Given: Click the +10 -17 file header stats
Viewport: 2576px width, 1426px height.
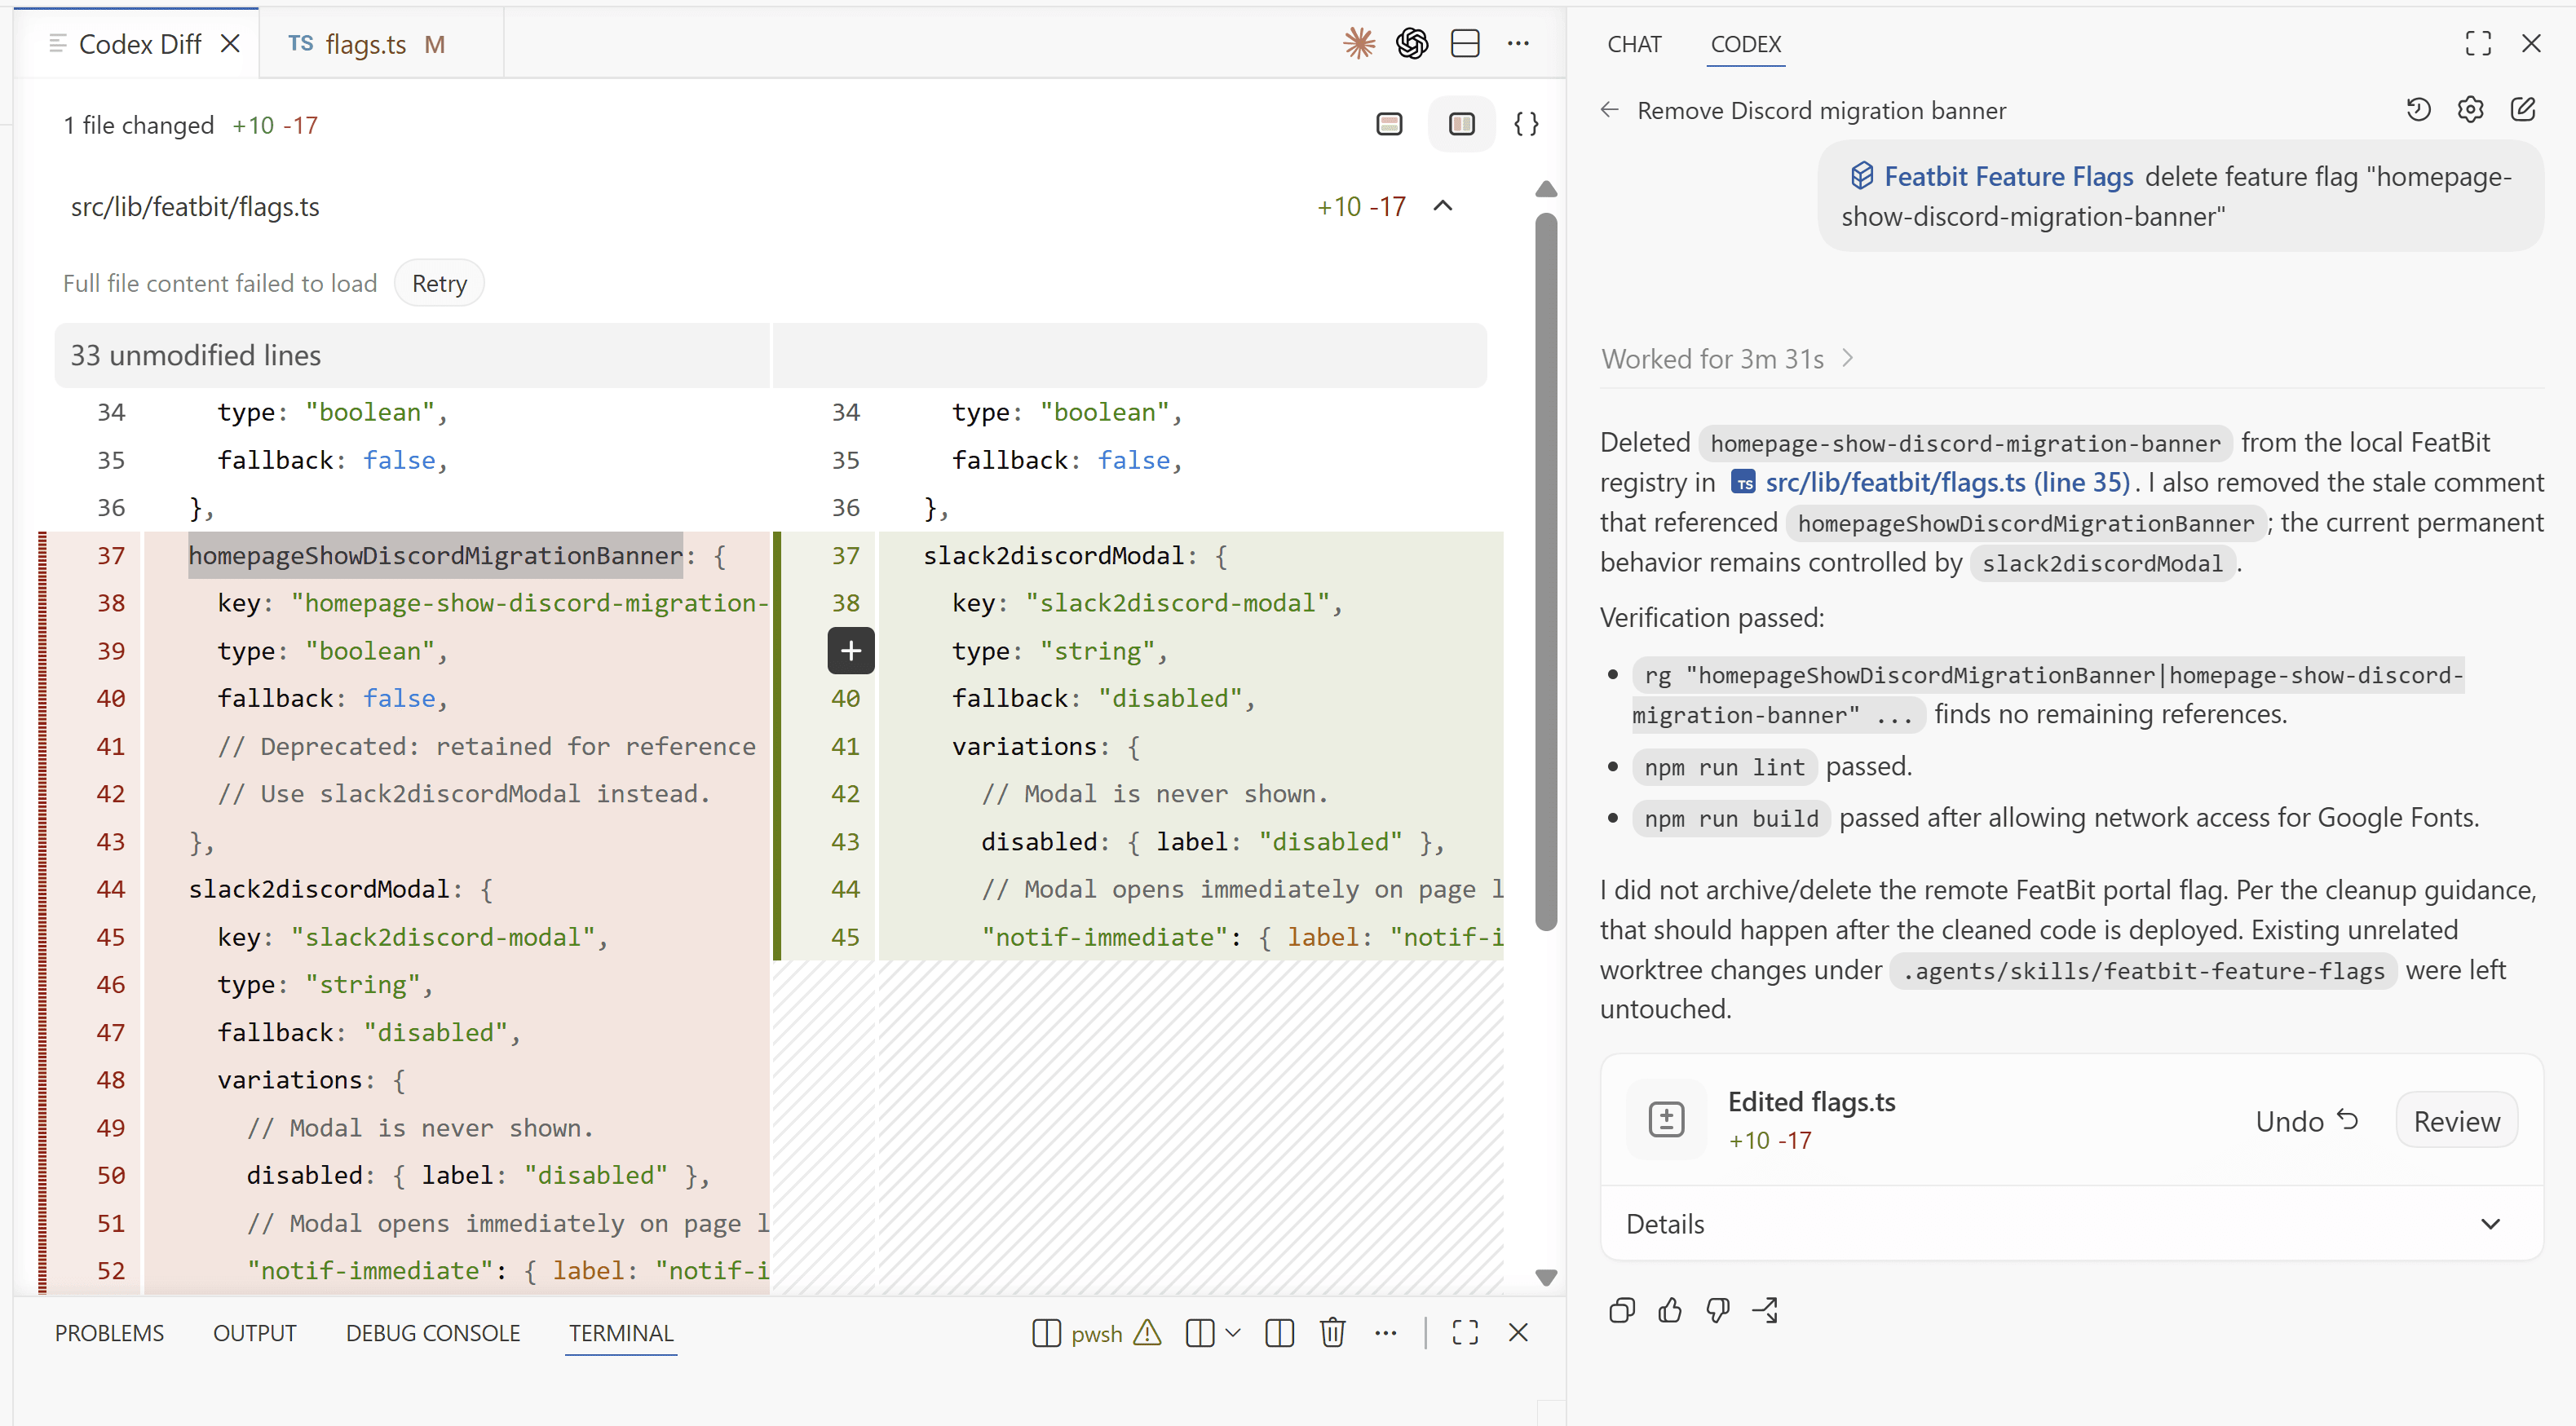Looking at the screenshot, I should click(x=1361, y=206).
